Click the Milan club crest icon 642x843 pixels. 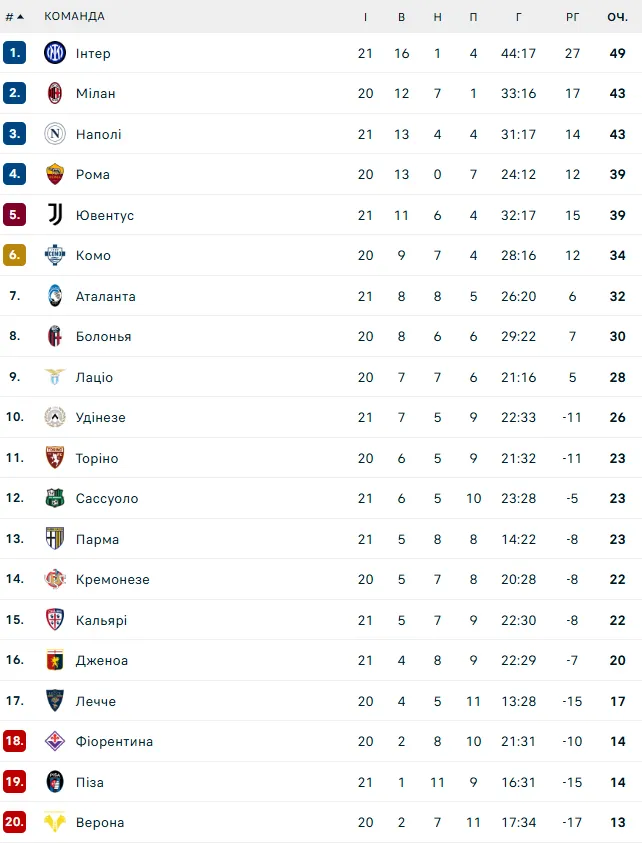pos(55,93)
